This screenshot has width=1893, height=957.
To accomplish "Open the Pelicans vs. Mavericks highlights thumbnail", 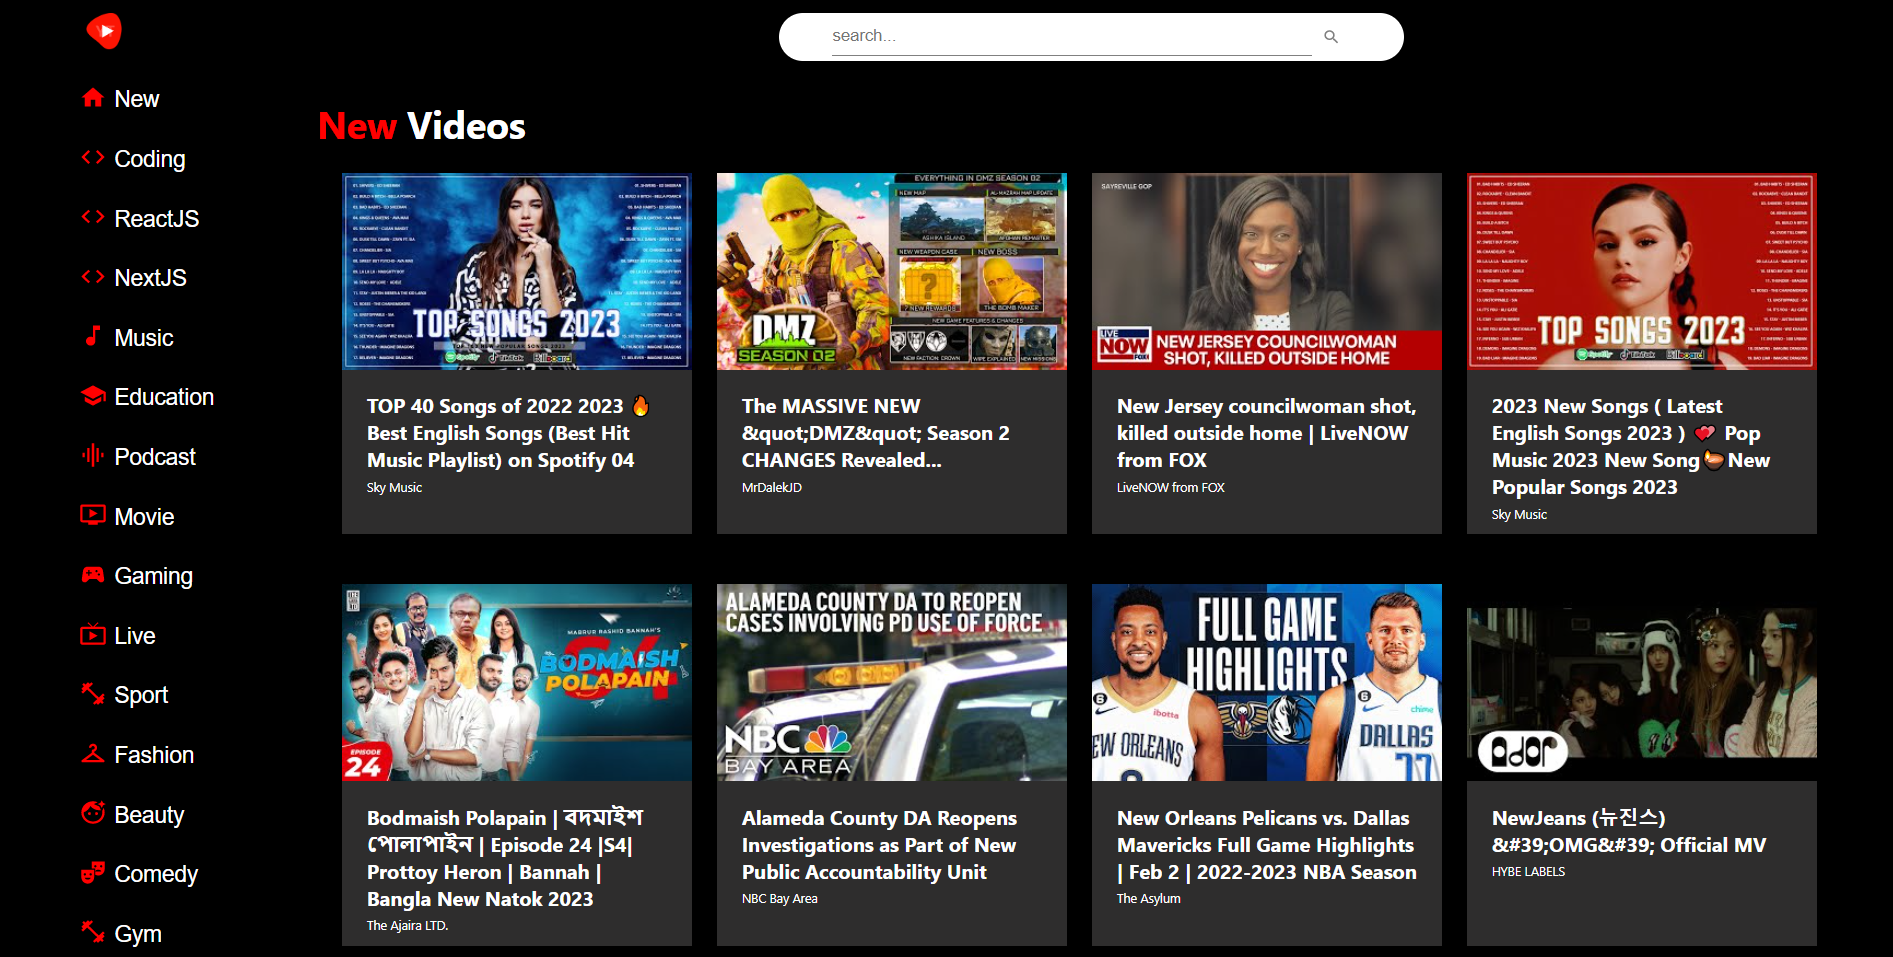I will (1266, 683).
